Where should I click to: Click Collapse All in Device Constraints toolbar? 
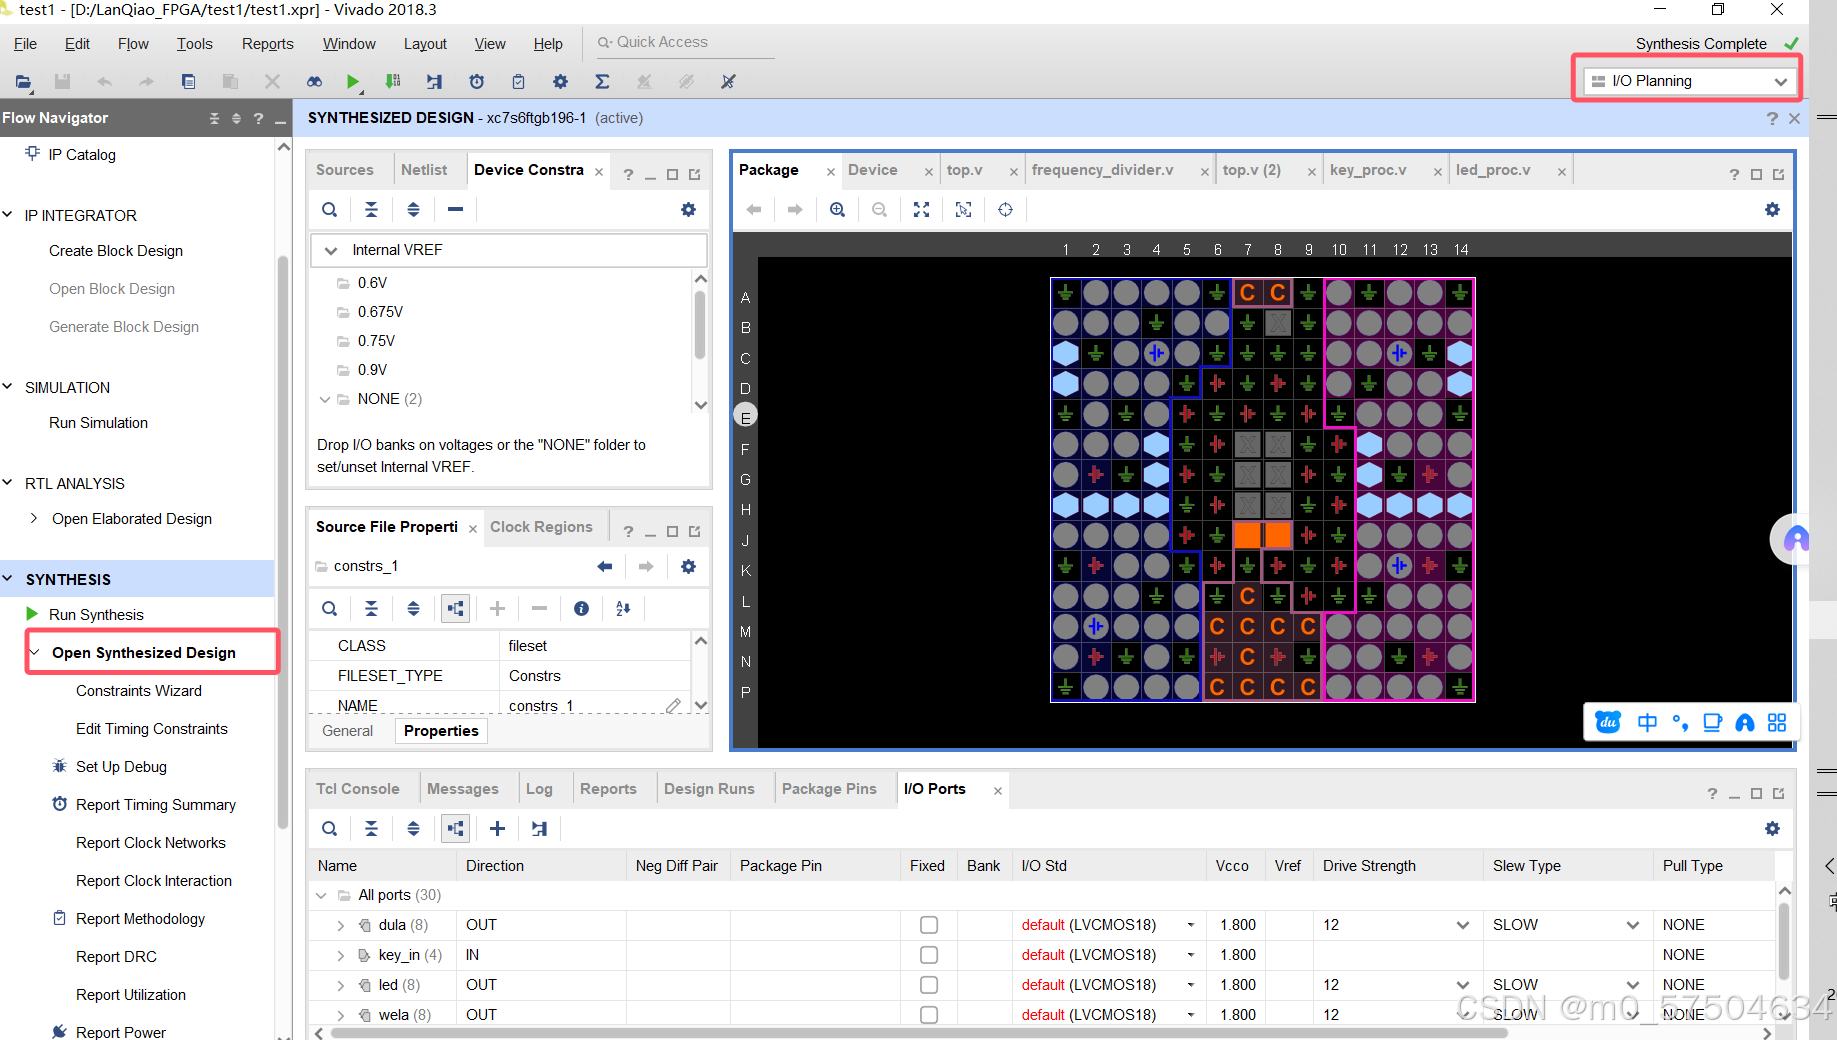pyautogui.click(x=371, y=210)
